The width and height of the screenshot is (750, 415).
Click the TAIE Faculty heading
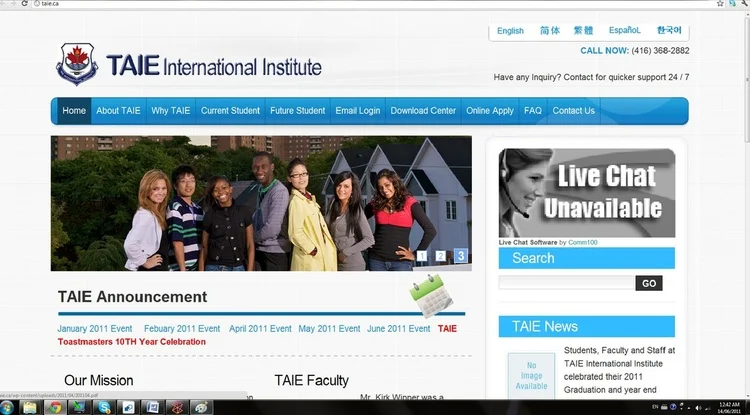(x=311, y=381)
